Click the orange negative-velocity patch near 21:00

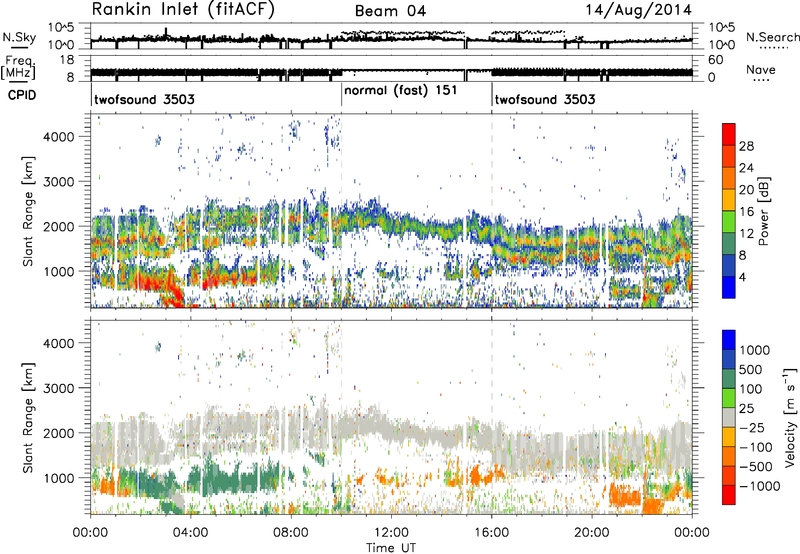[x=626, y=495]
